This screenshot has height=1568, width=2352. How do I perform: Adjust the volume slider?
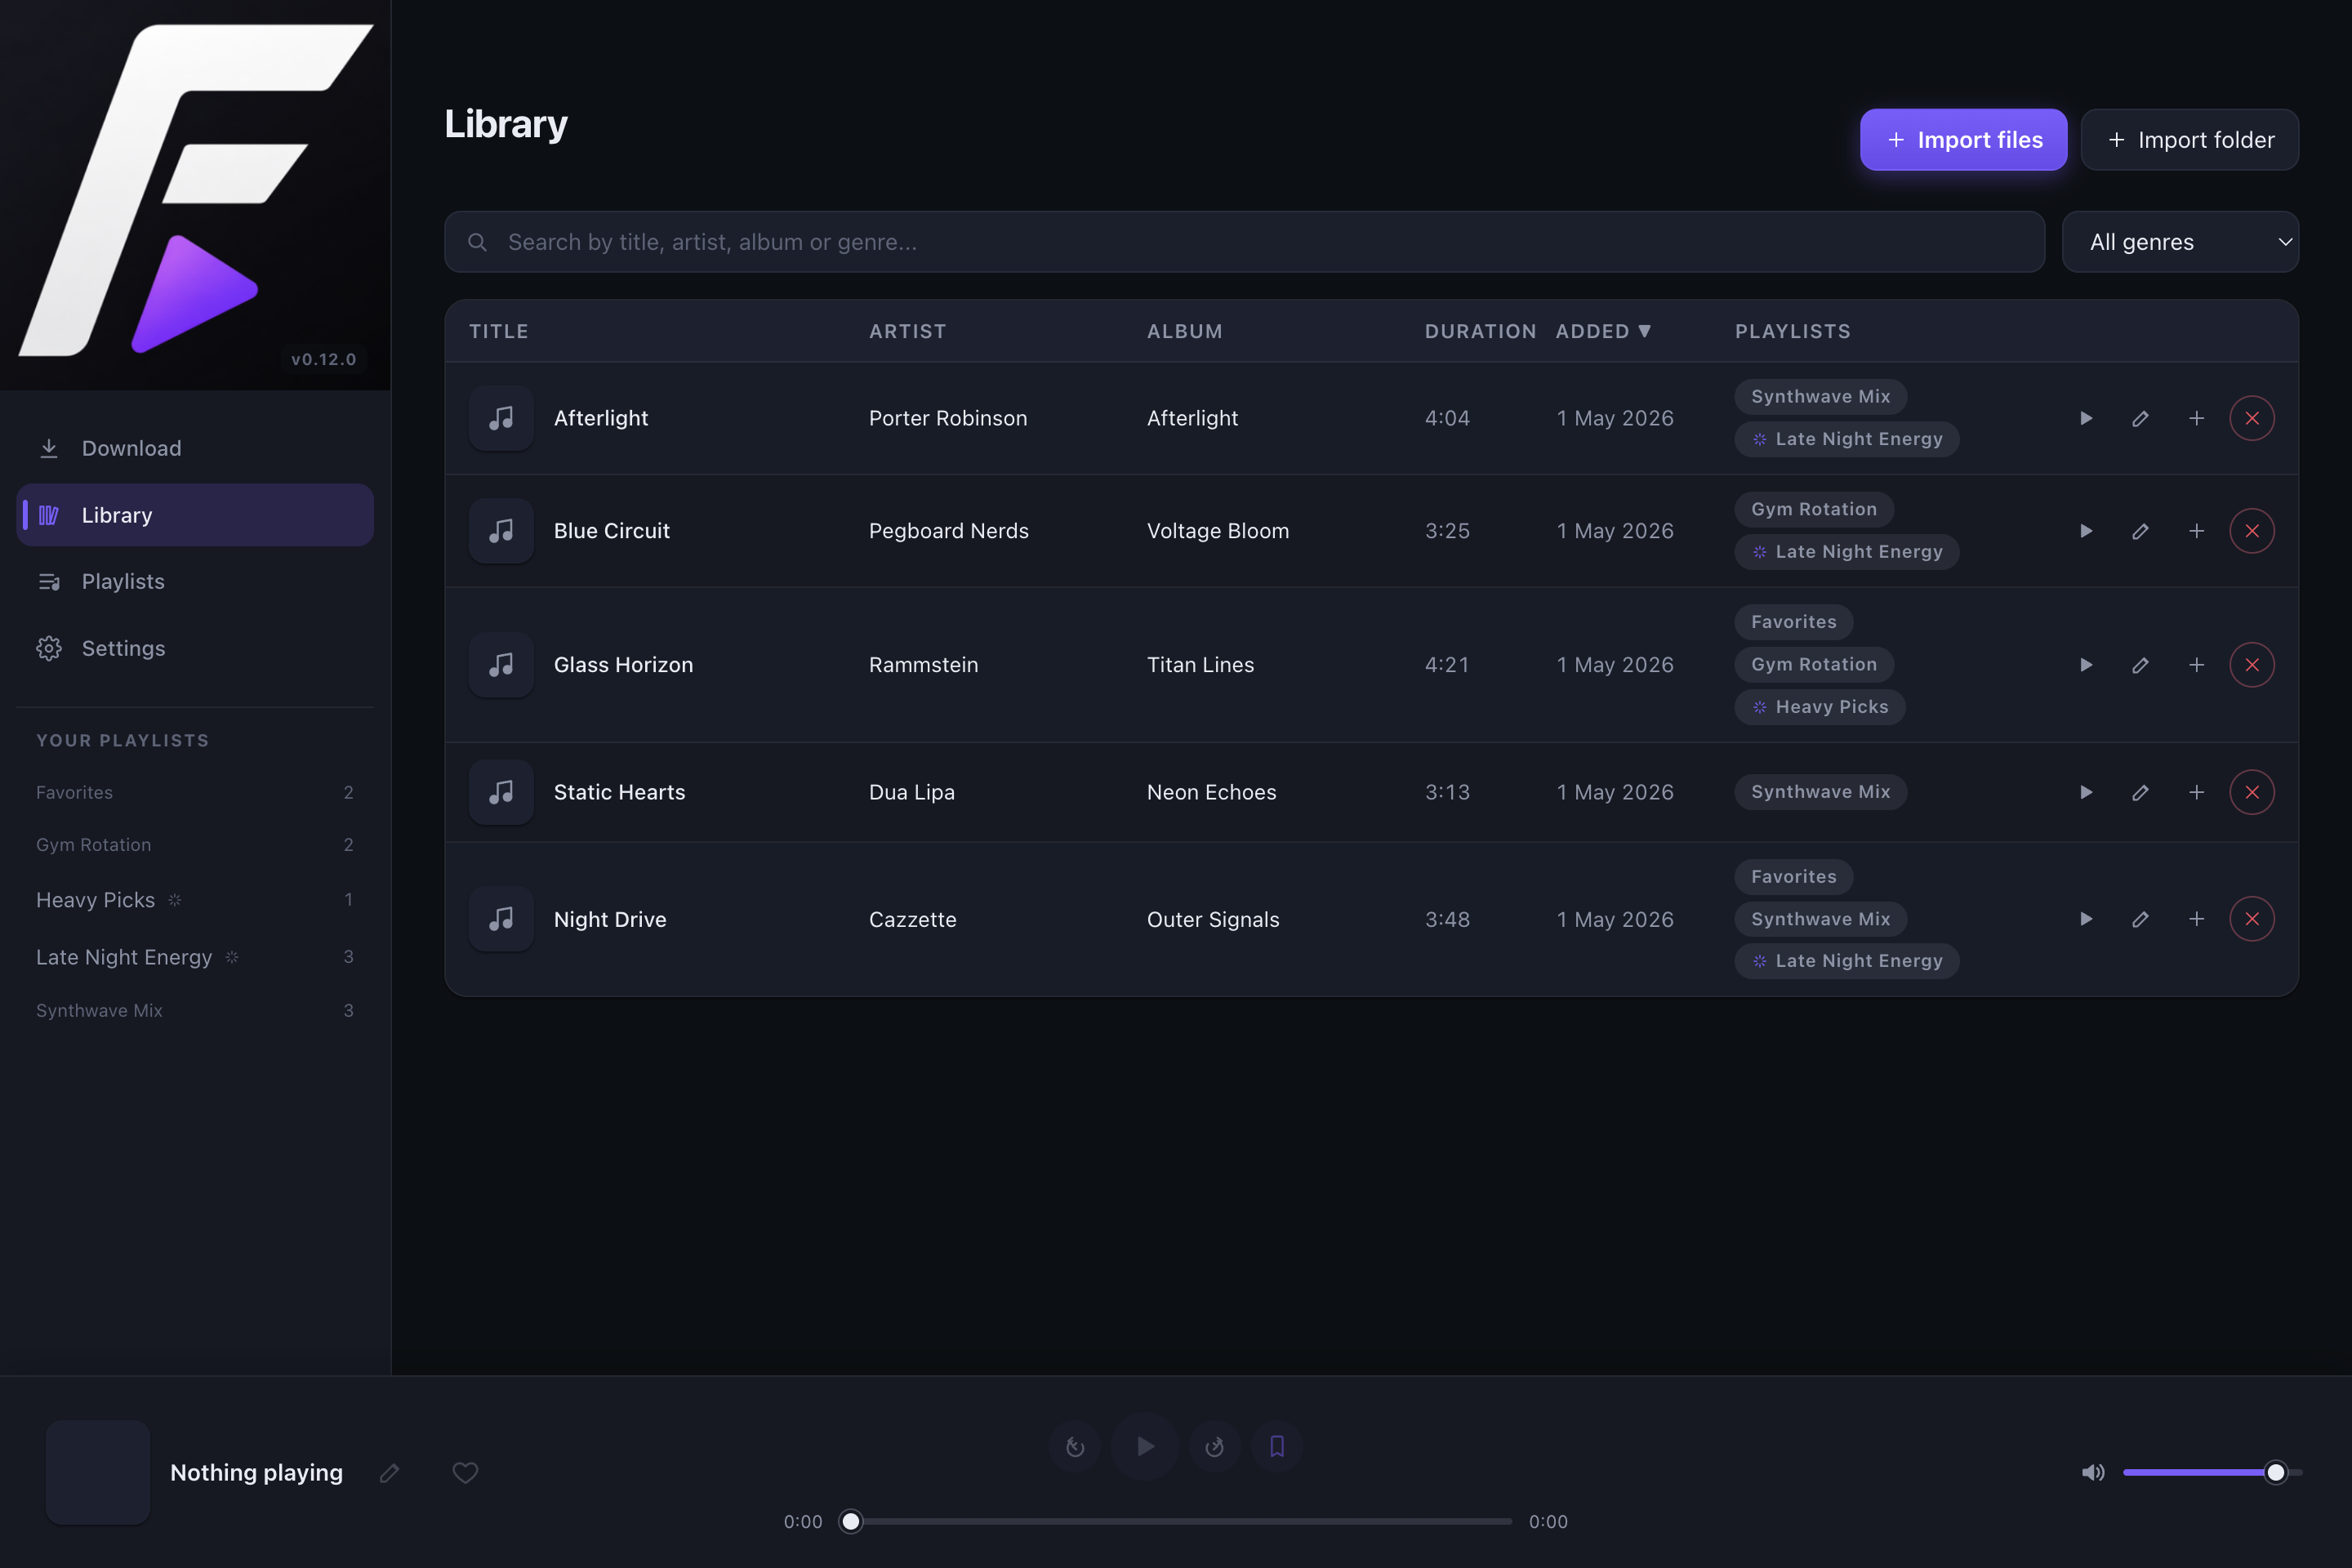pyautogui.click(x=2212, y=1472)
